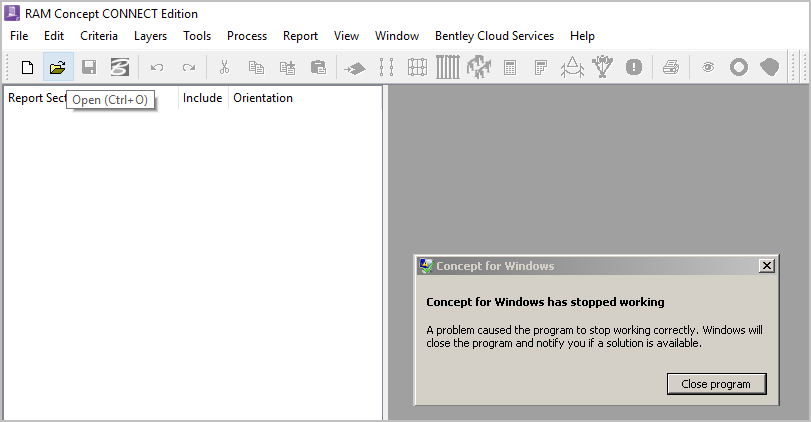Click the Include column header

point(202,98)
